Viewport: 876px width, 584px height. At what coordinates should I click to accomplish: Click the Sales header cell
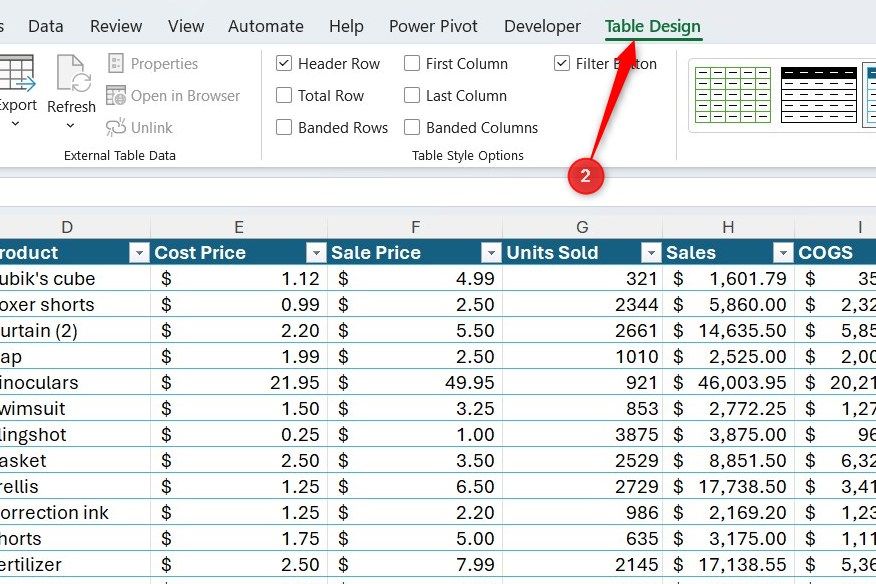[x=728, y=253]
